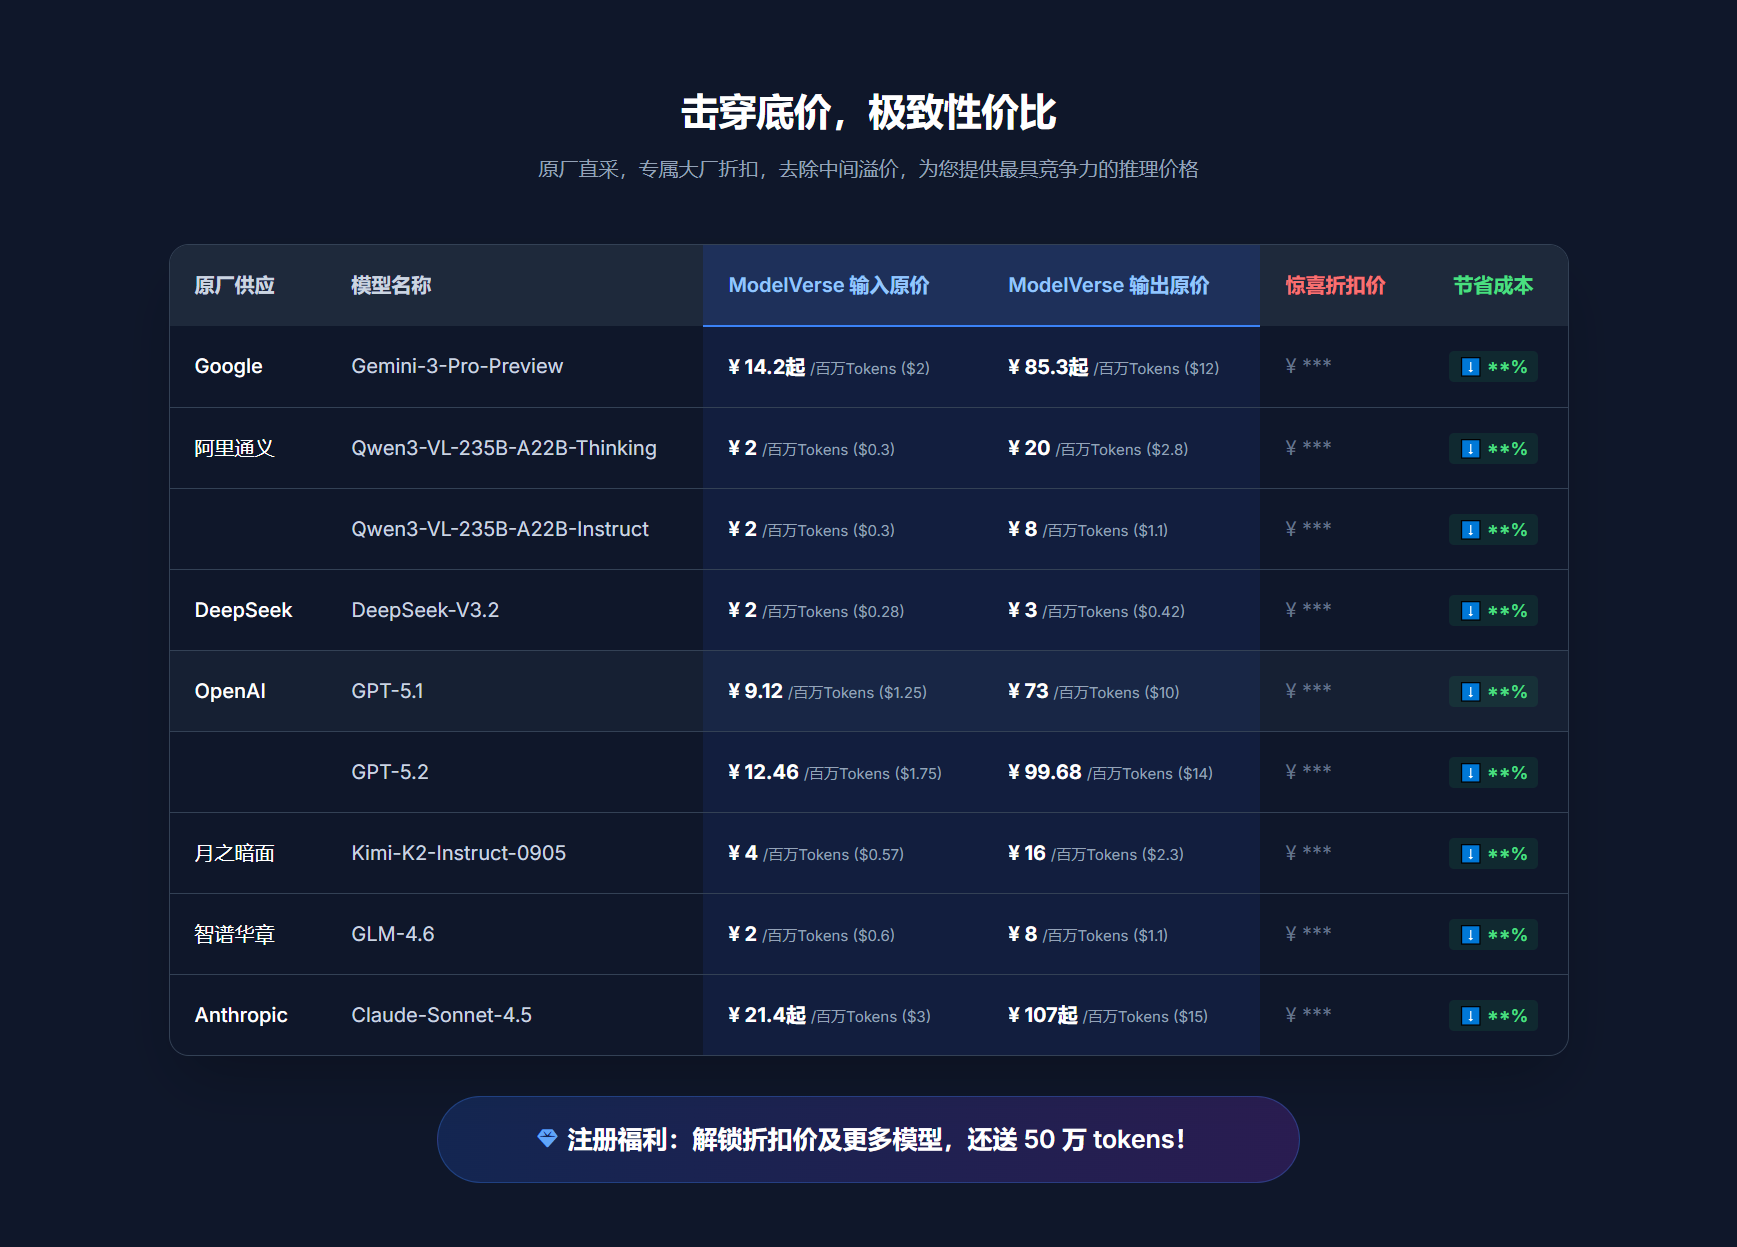Select the ModelVerse 输出原价 column header
This screenshot has height=1247, width=1737.
(x=1109, y=285)
